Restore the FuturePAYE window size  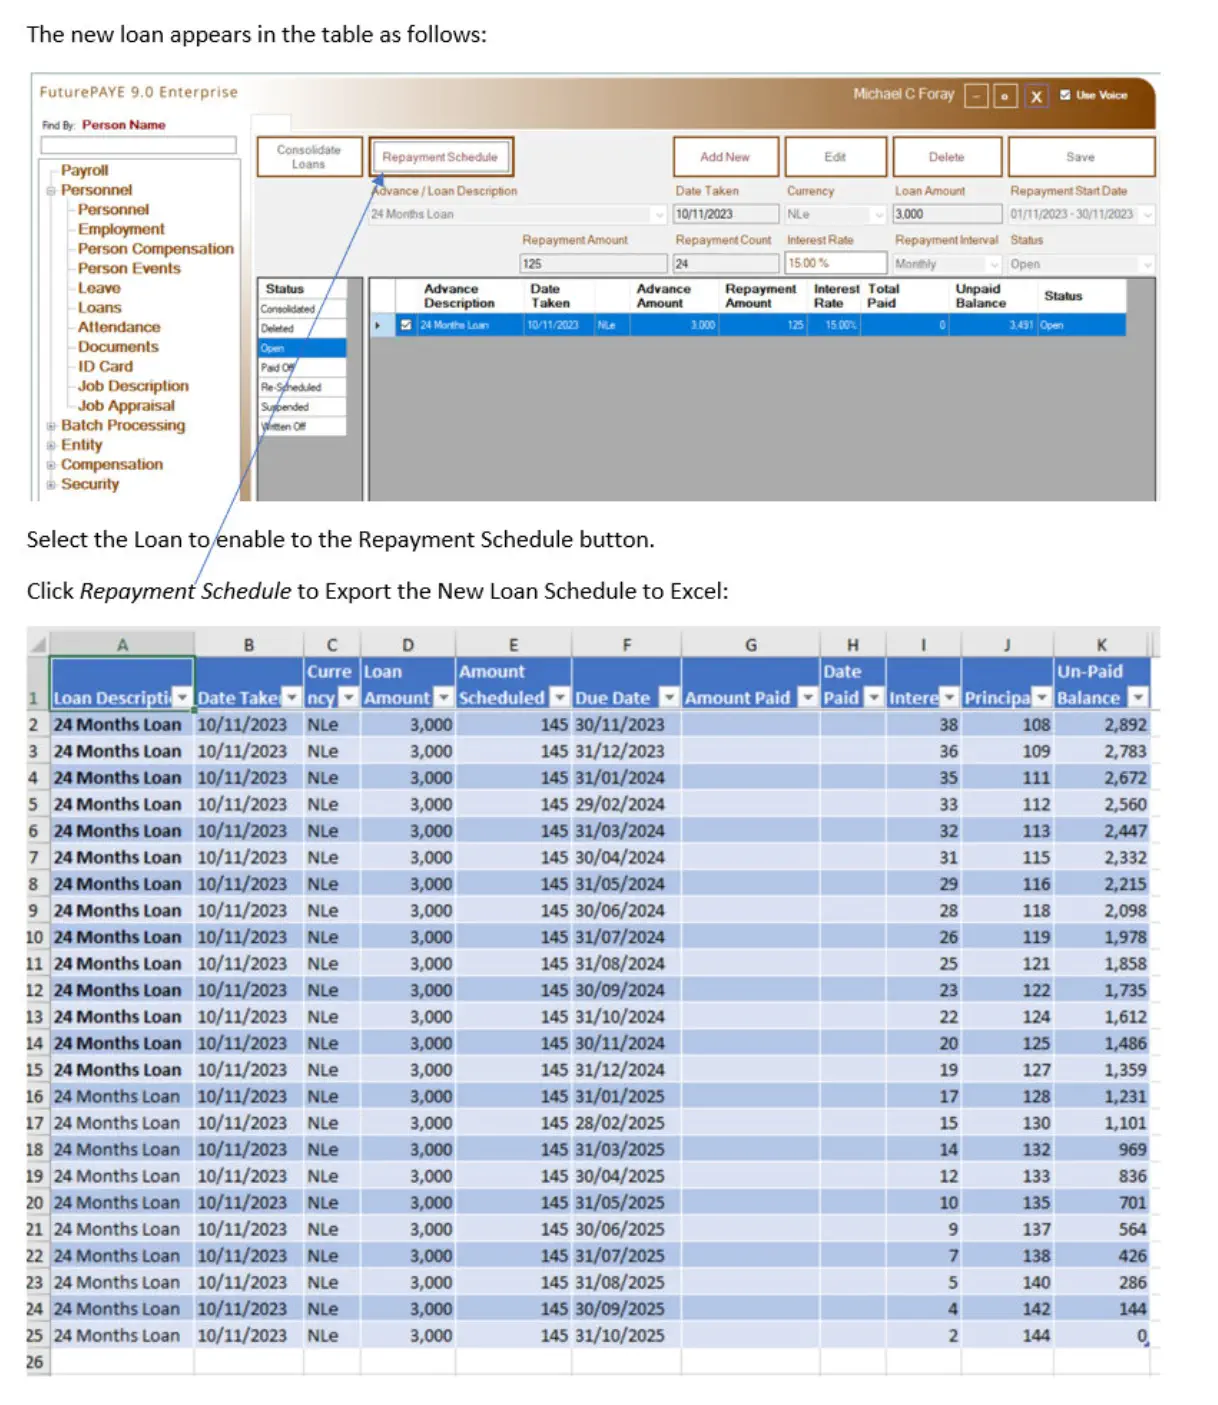coord(1005,96)
